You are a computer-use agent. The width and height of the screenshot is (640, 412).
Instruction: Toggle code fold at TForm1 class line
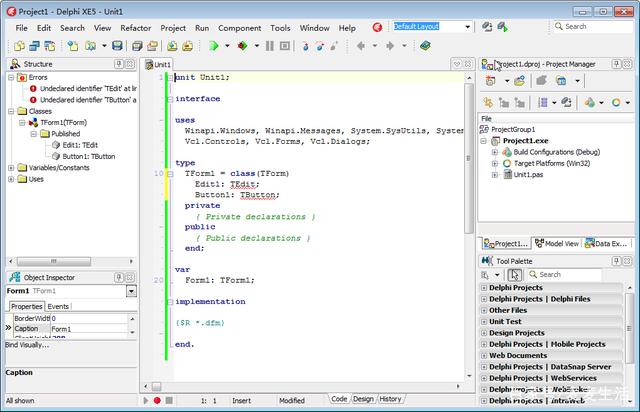[170, 174]
